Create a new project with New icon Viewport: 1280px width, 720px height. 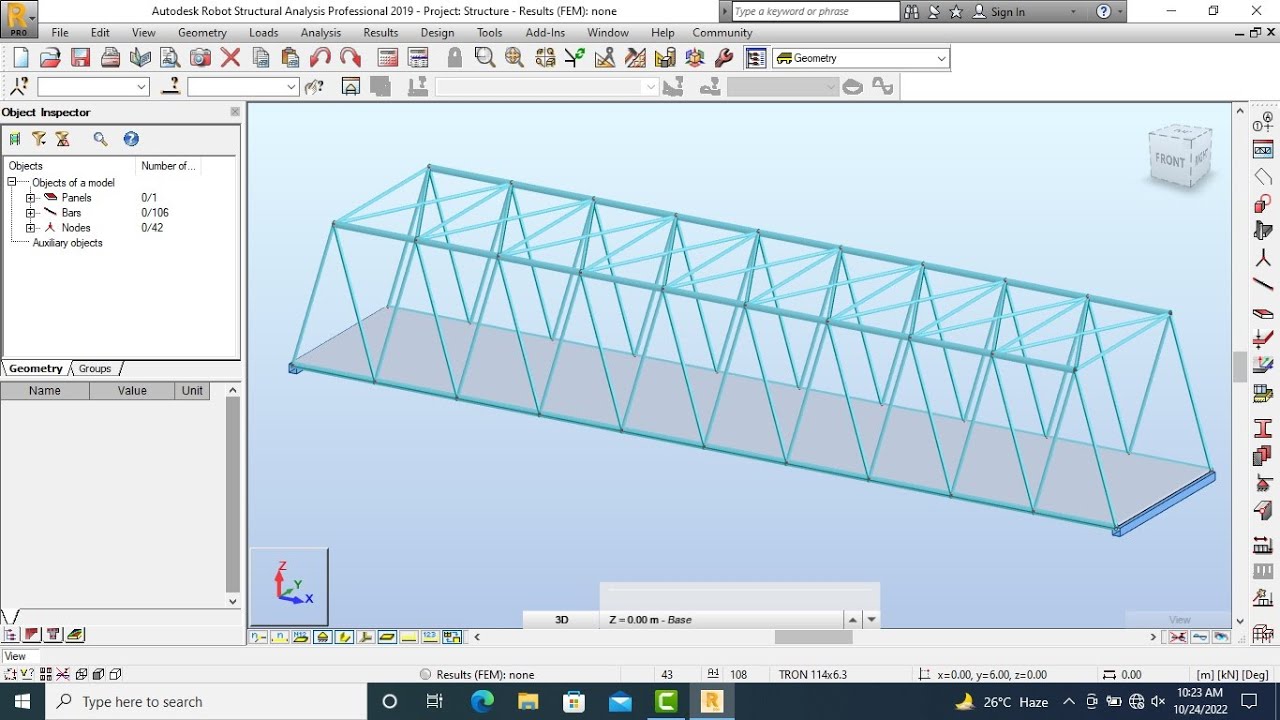pyautogui.click(x=21, y=58)
